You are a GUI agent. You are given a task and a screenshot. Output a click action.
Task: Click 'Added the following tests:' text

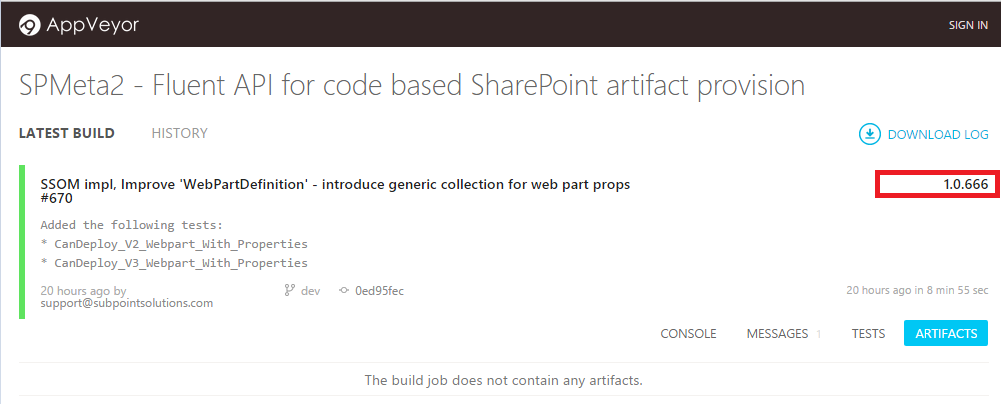coord(132,225)
